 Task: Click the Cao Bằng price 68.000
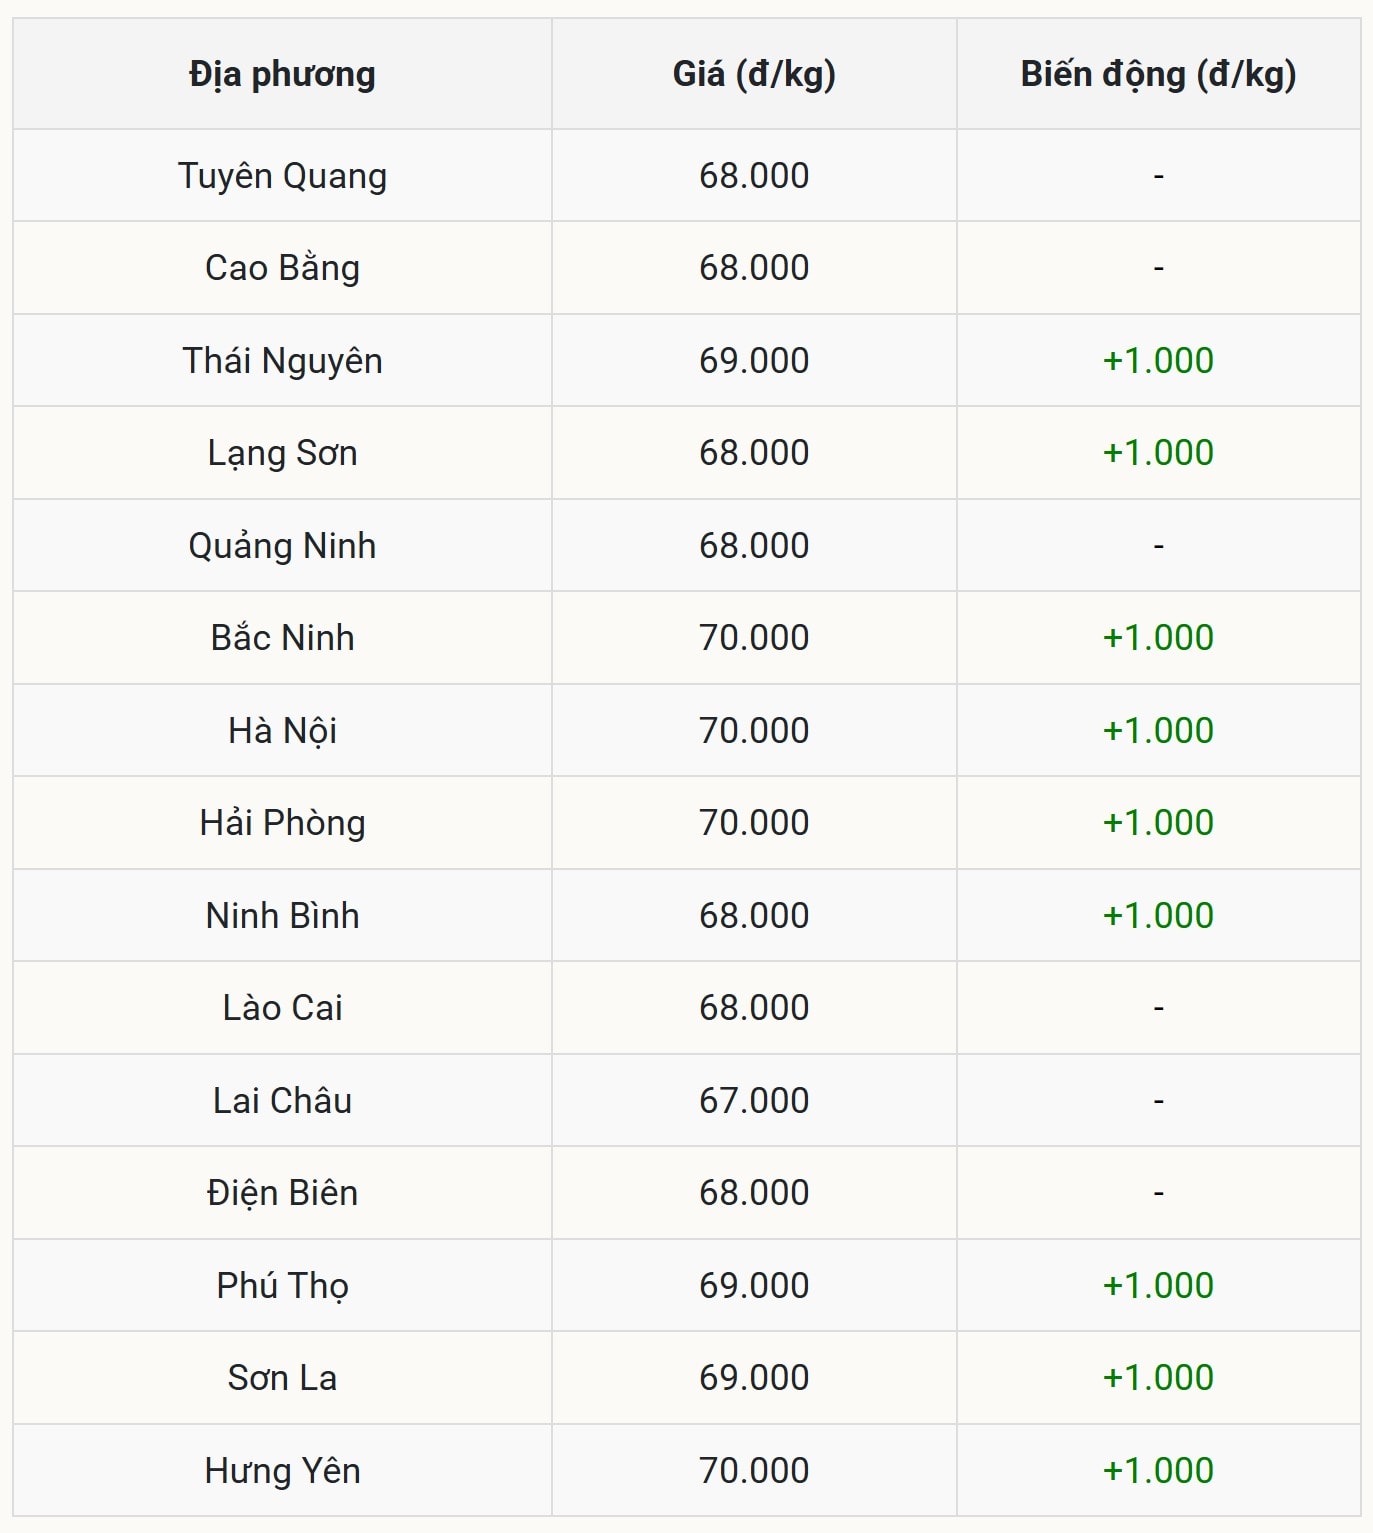754,268
